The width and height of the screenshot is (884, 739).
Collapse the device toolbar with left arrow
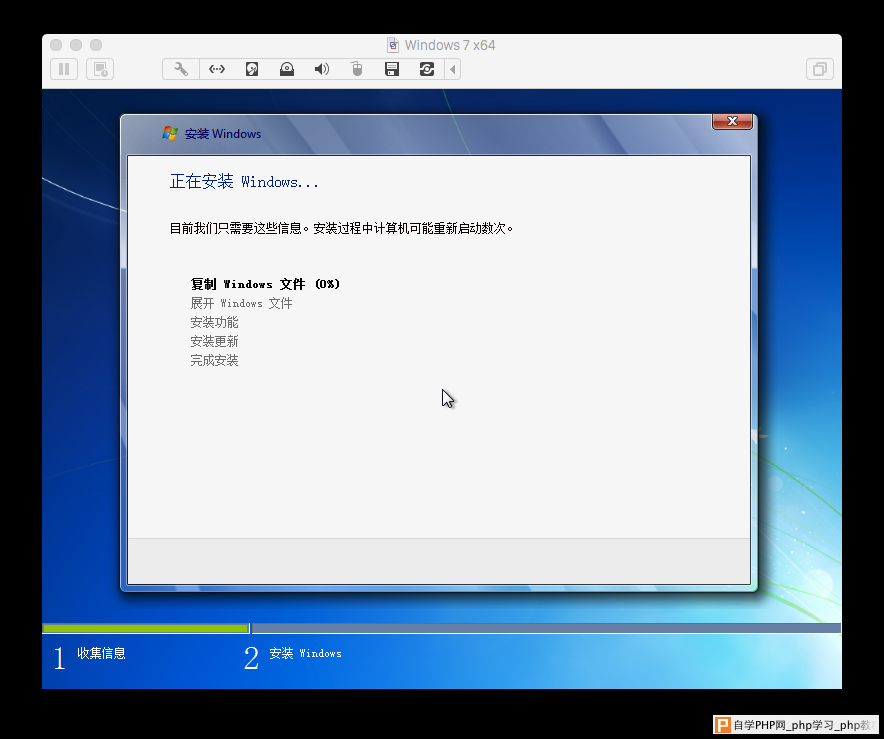tap(453, 69)
